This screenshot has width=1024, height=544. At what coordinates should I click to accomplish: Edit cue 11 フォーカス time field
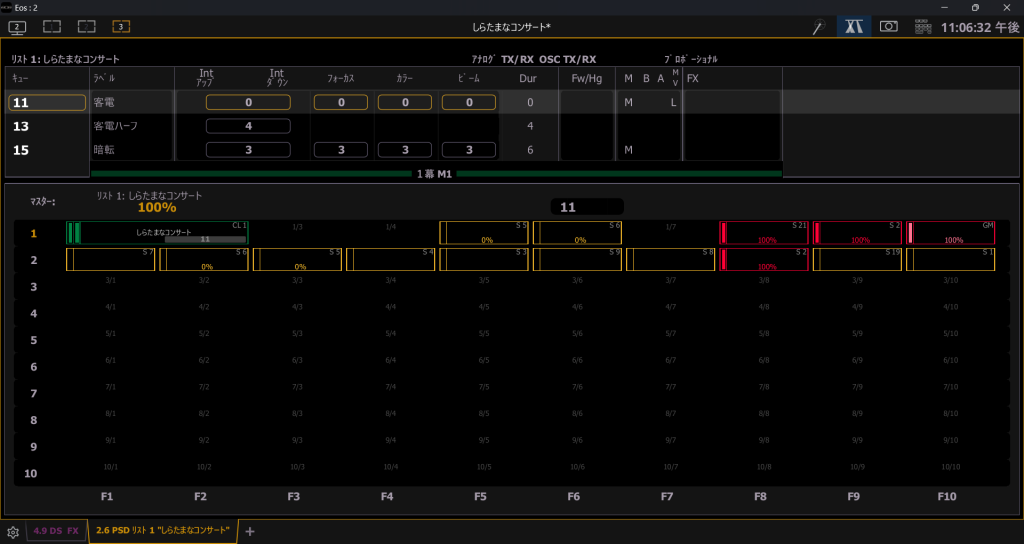(341, 103)
